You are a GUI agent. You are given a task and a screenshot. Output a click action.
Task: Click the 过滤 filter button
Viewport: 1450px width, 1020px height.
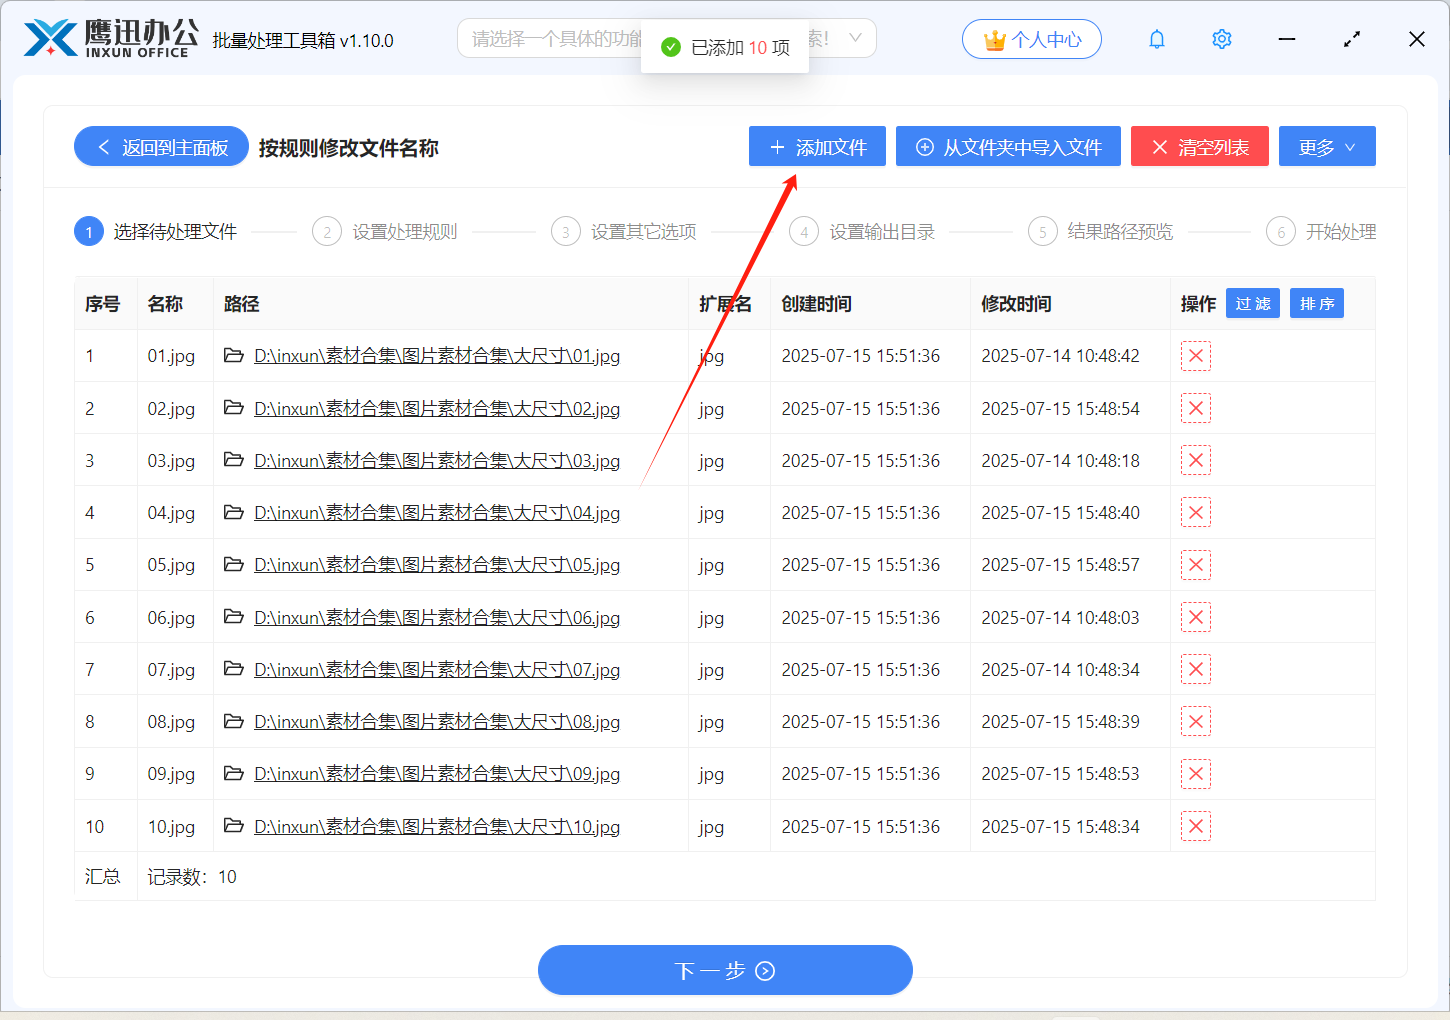point(1253,303)
